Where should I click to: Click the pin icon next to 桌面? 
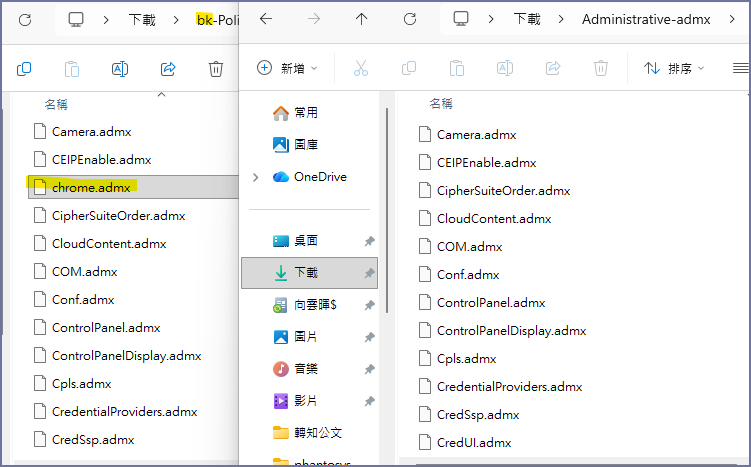[370, 241]
